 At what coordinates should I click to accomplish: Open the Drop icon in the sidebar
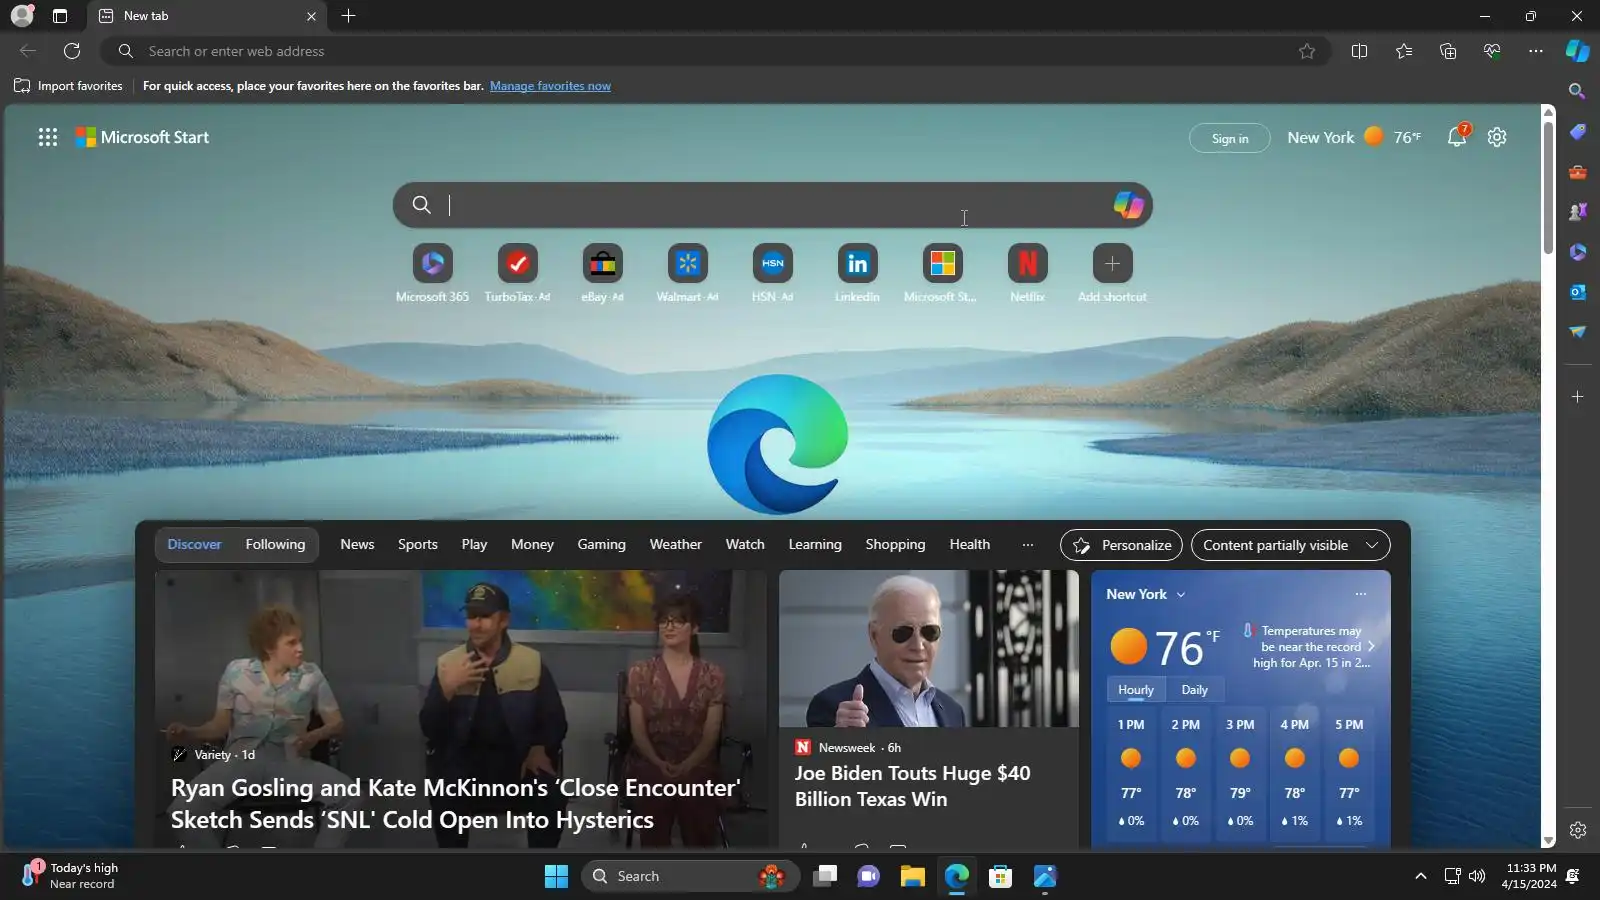pos(1577,332)
